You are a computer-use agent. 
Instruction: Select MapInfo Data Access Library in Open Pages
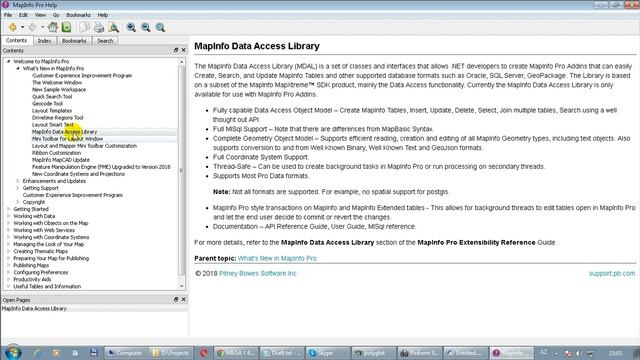point(34,309)
